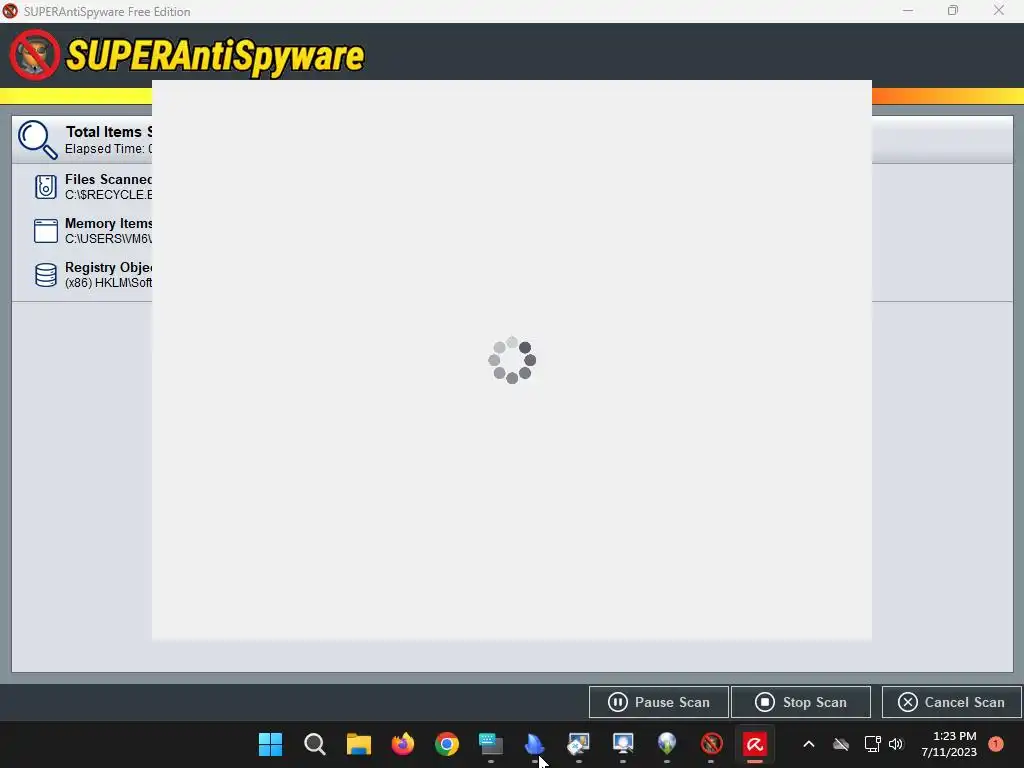
Task: Stop the running scan
Action: click(x=801, y=702)
